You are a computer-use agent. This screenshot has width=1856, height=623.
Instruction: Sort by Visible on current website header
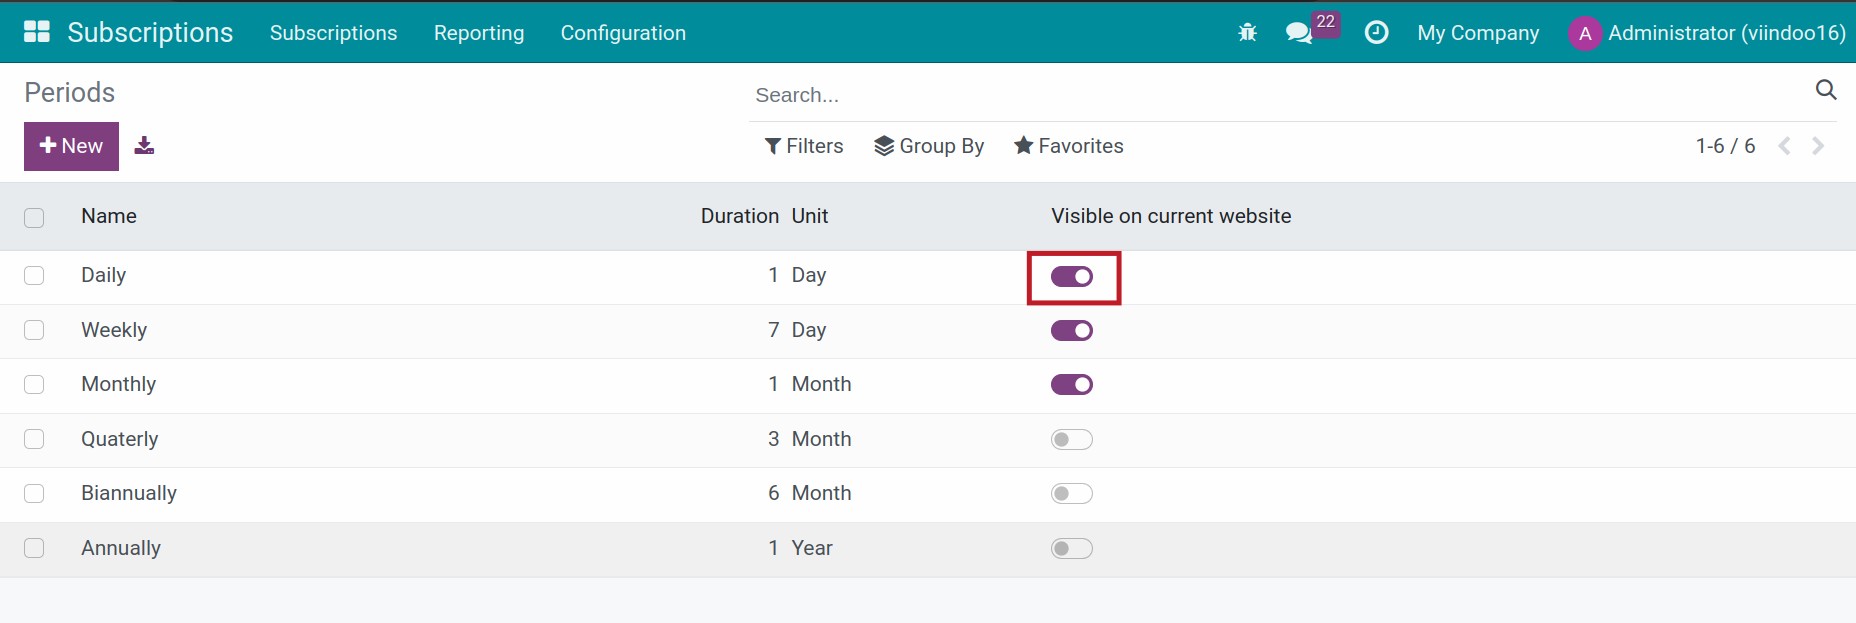coord(1171,216)
